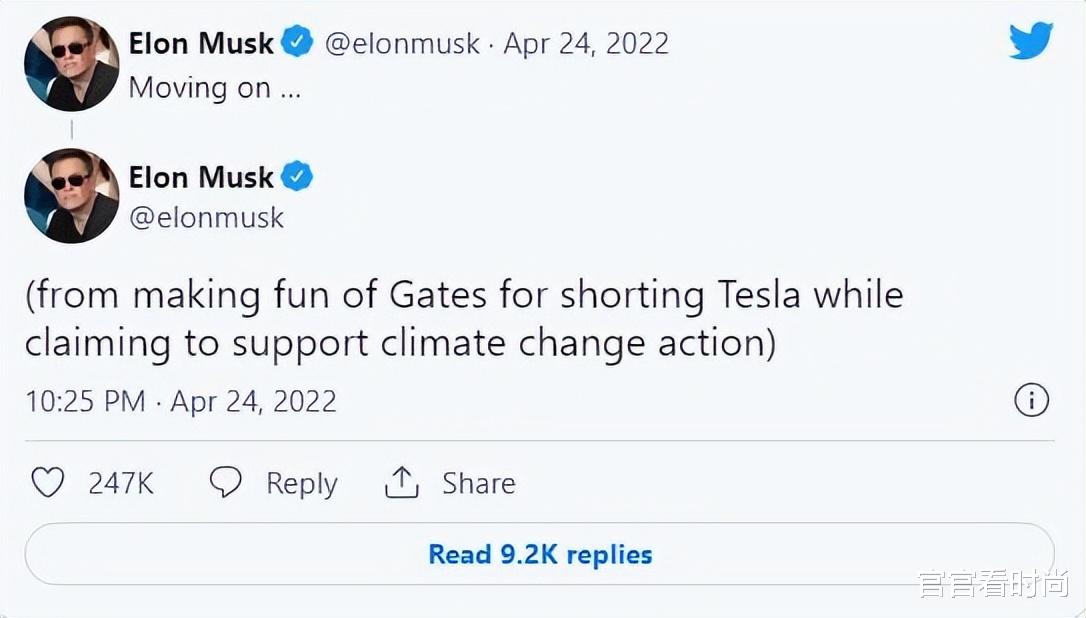Click Elon Musk name in second tweet
Image resolution: width=1086 pixels, height=618 pixels.
[x=201, y=177]
